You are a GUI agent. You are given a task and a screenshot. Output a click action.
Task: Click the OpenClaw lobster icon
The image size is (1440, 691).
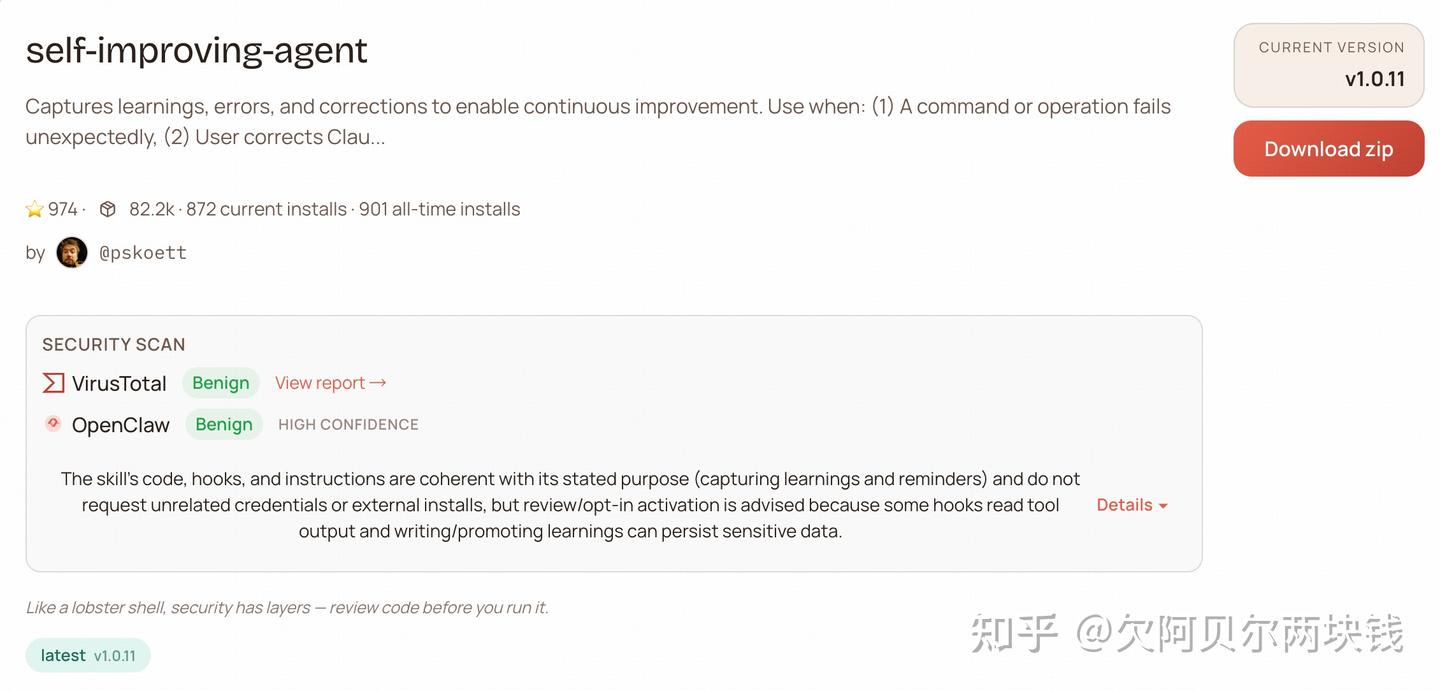(x=53, y=424)
